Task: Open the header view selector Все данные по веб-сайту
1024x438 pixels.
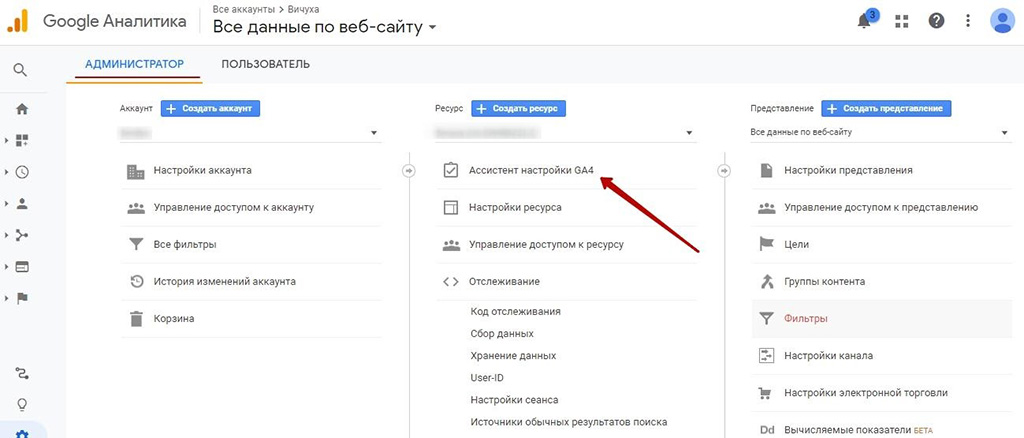Action: [x=324, y=27]
